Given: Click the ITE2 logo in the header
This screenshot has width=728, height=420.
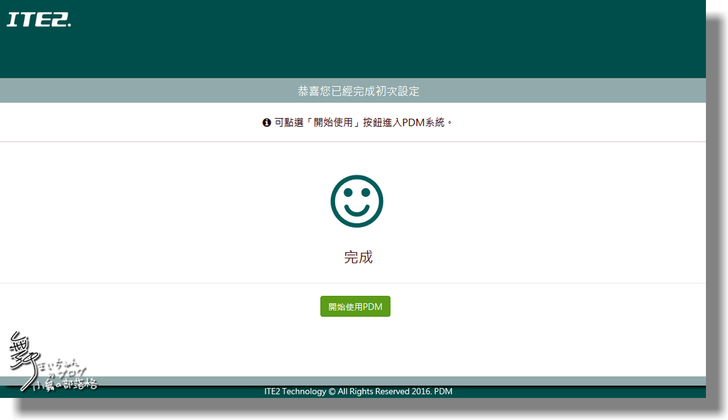Looking at the screenshot, I should [x=39, y=19].
